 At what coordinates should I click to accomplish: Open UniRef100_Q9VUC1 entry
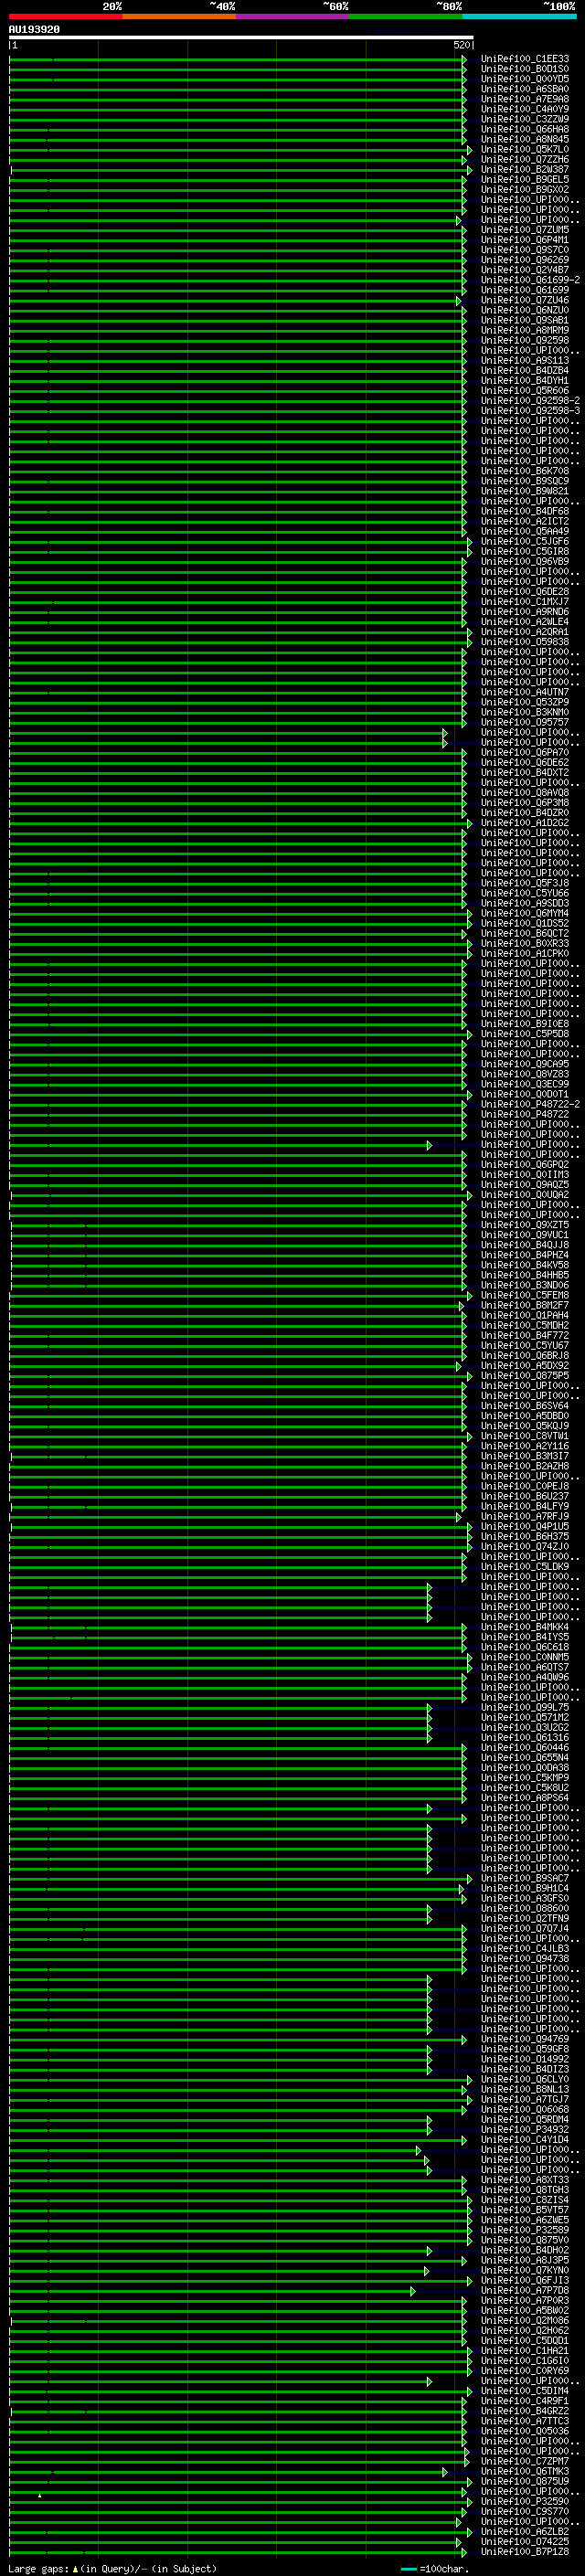pos(525,1235)
